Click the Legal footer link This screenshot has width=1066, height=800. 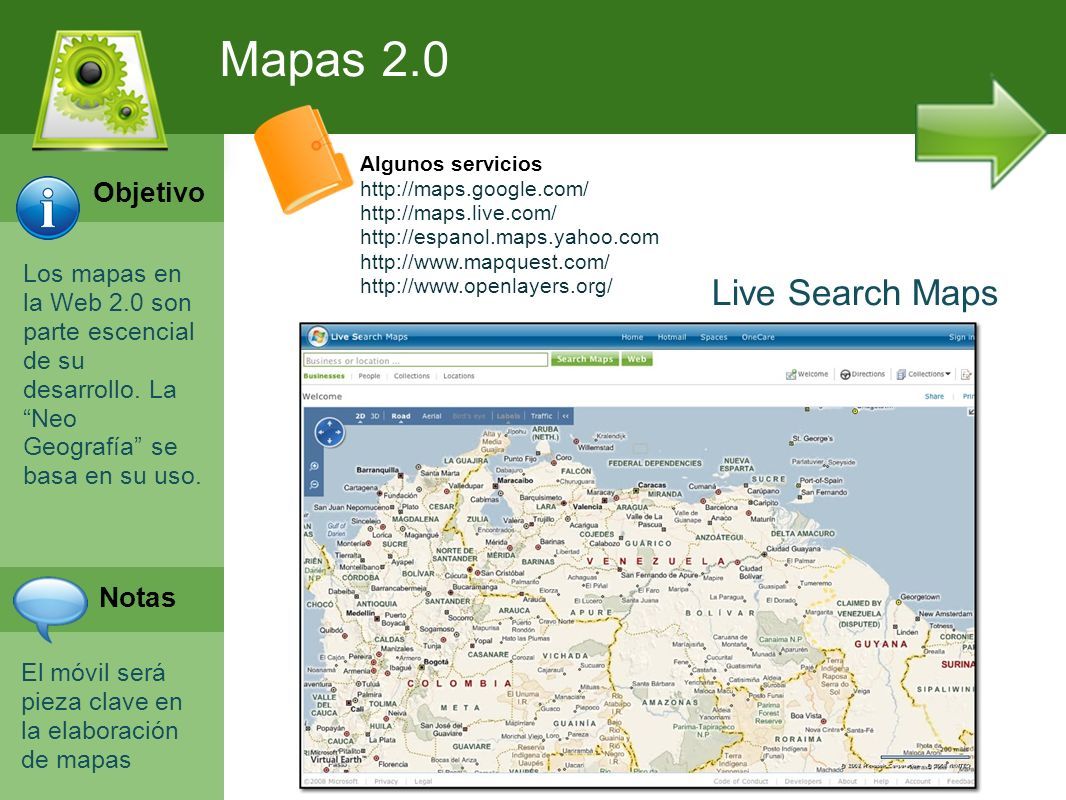point(423,782)
